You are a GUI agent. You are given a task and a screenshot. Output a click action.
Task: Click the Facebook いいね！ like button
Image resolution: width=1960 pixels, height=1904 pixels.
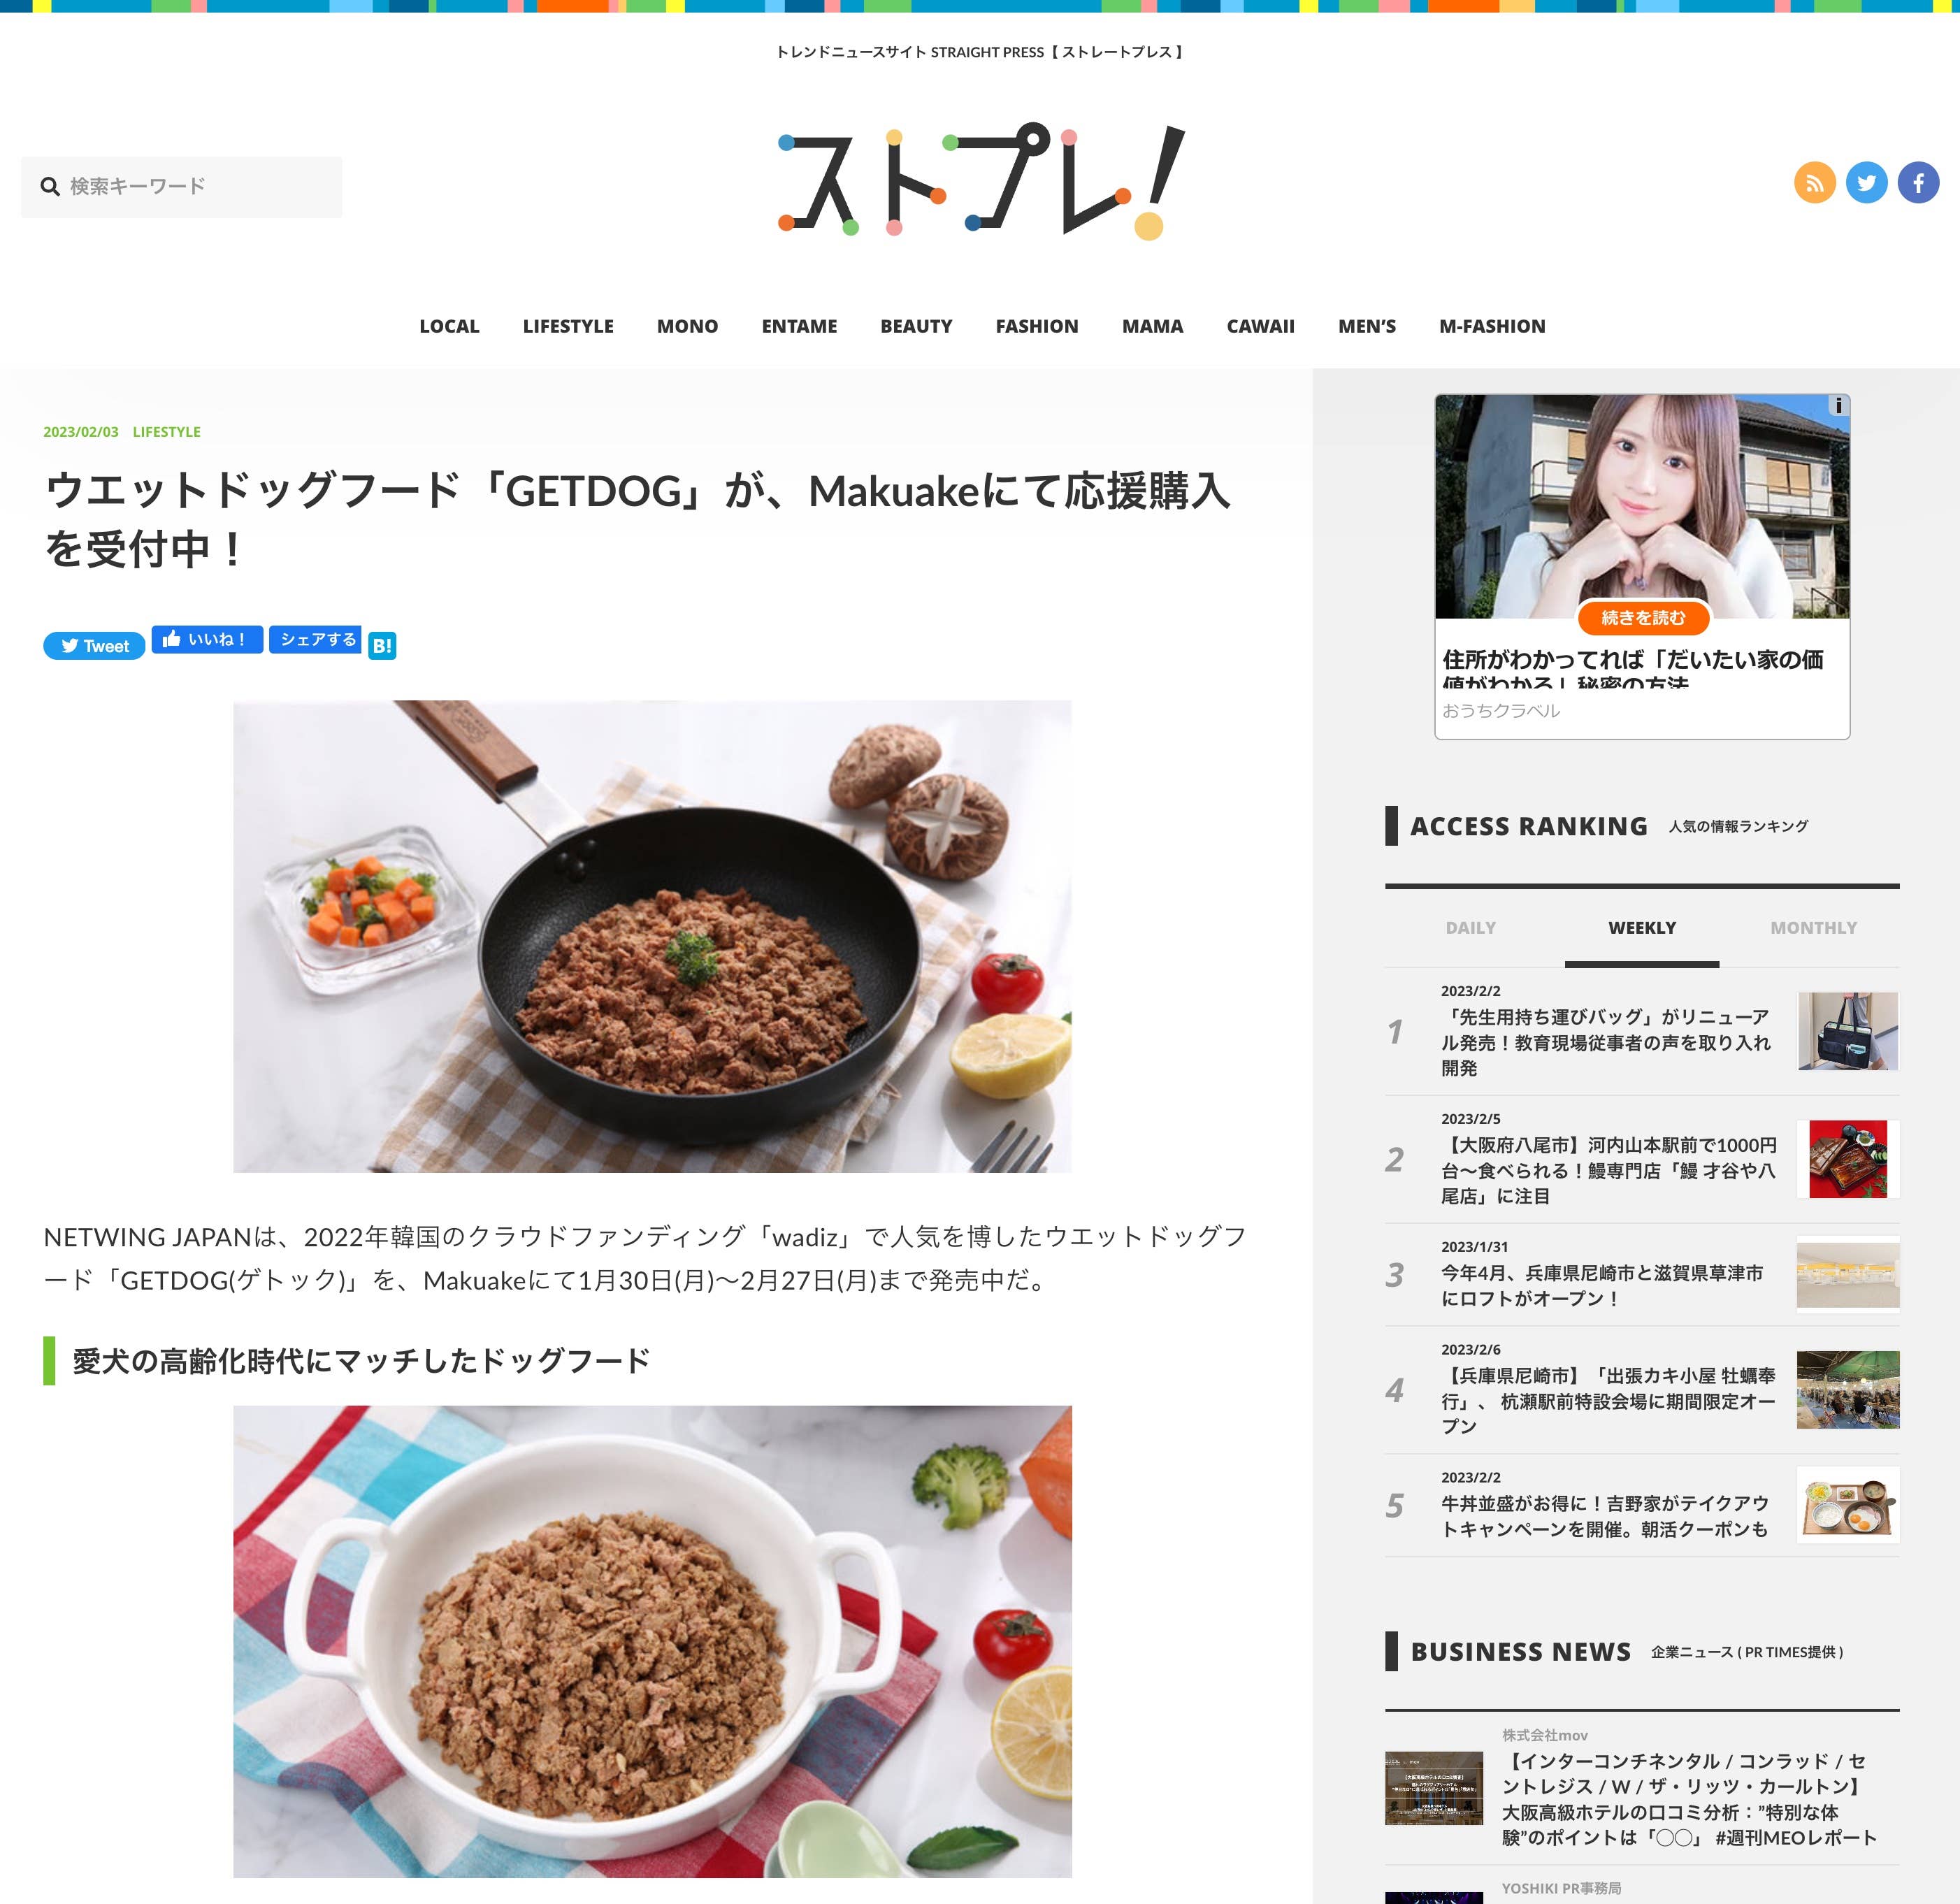[x=207, y=640]
